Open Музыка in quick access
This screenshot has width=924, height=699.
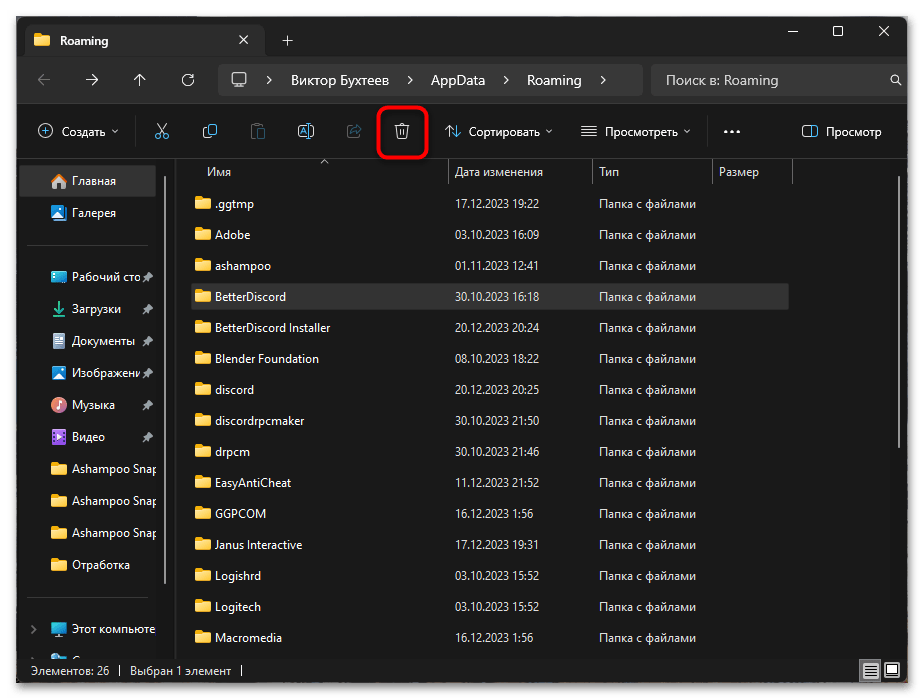pyautogui.click(x=82, y=405)
